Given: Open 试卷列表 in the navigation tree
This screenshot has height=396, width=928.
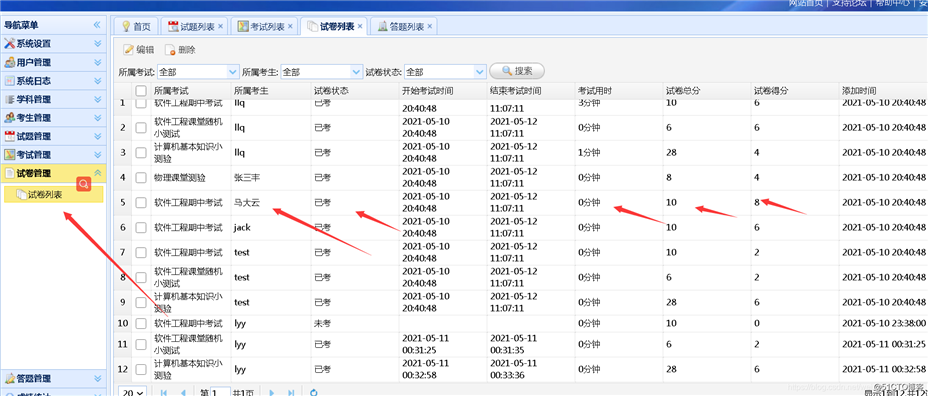Looking at the screenshot, I should (45, 194).
